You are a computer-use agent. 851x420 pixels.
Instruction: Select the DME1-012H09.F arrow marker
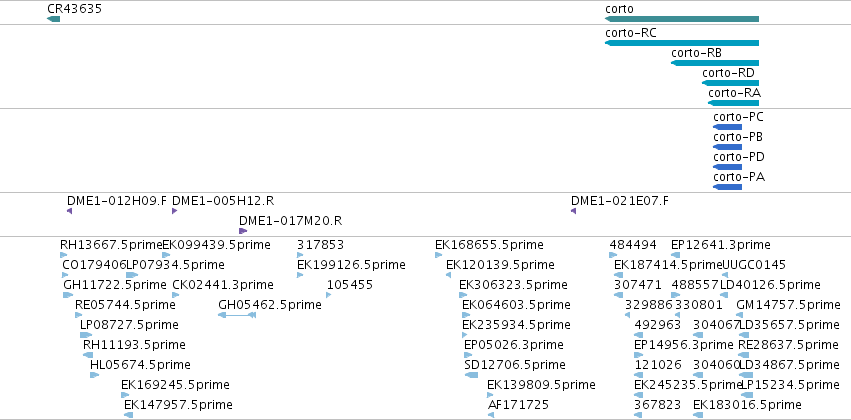pyautogui.click(x=69, y=211)
